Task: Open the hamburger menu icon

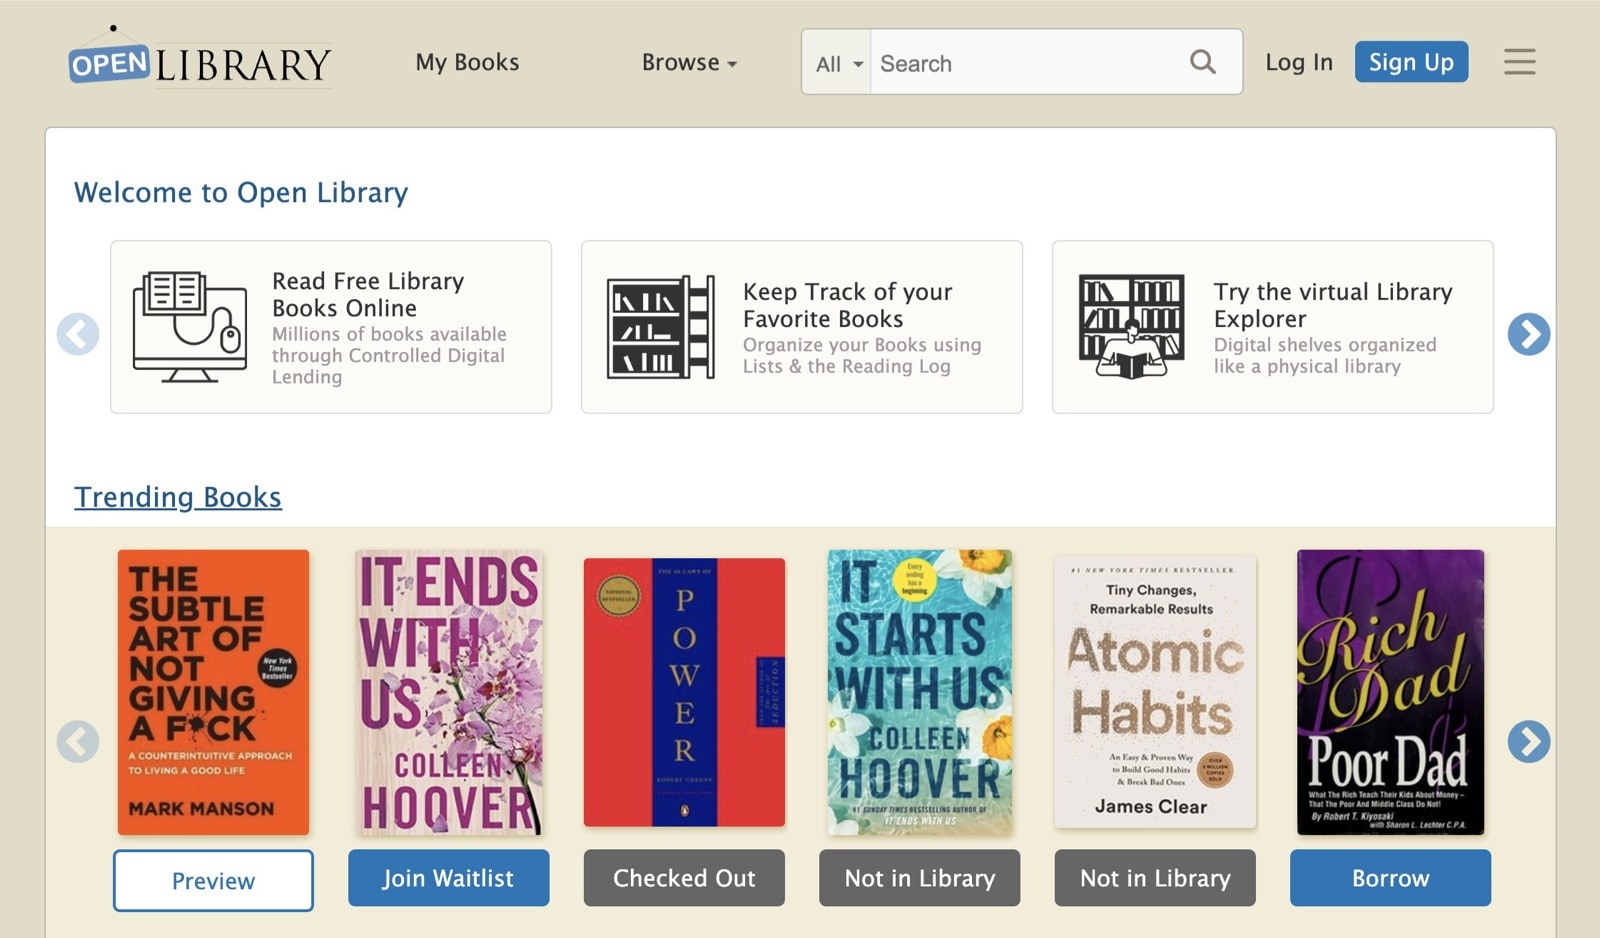Action: 1519,62
